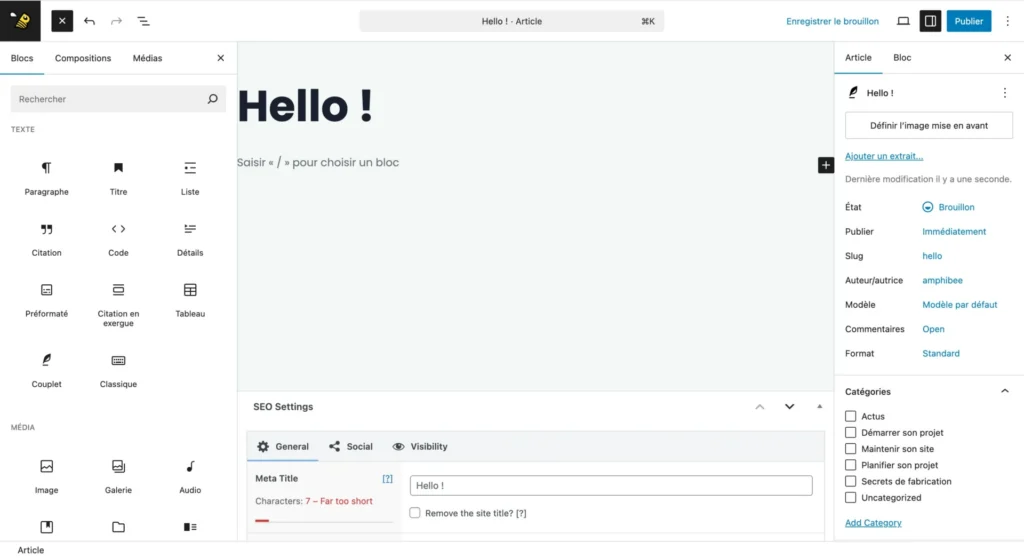This screenshot has width=1024, height=558.
Task: Focus the Meta Title input field
Action: coord(611,485)
